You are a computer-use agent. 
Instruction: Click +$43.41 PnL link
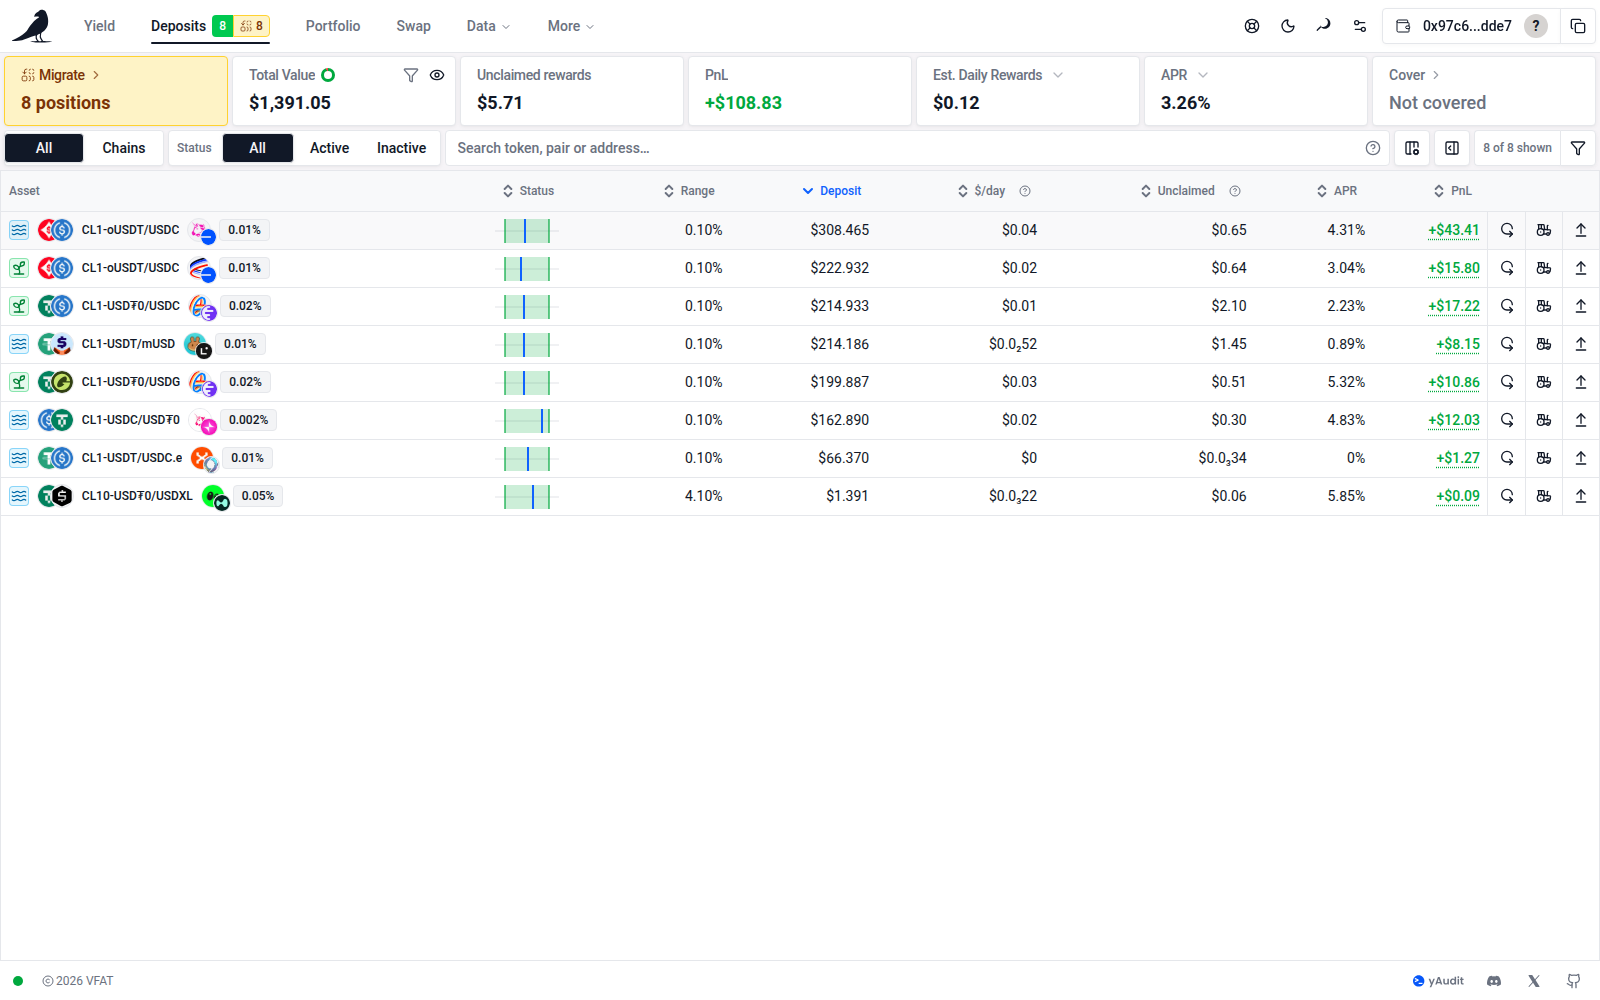coord(1453,230)
